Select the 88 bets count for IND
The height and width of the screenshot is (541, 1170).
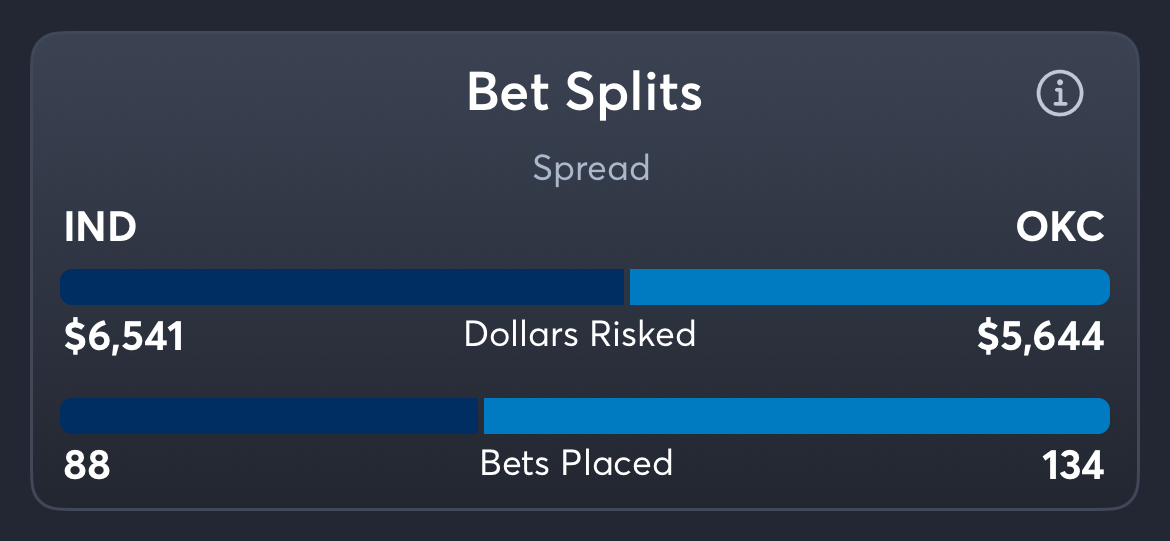pos(87,465)
